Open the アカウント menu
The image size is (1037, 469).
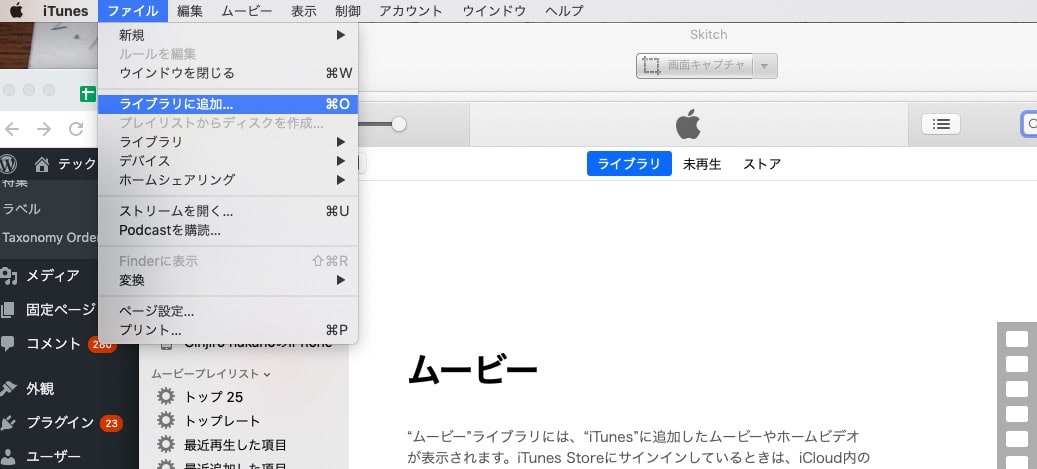[x=411, y=11]
